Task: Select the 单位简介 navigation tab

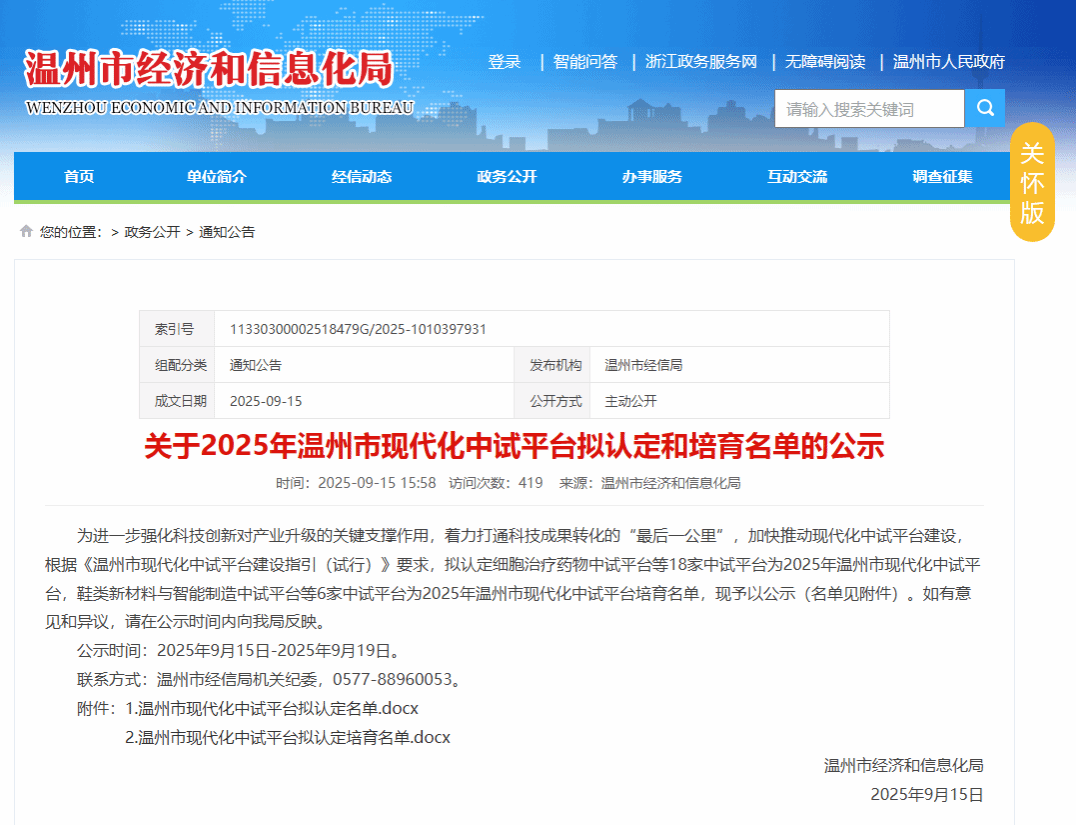Action: click(217, 176)
